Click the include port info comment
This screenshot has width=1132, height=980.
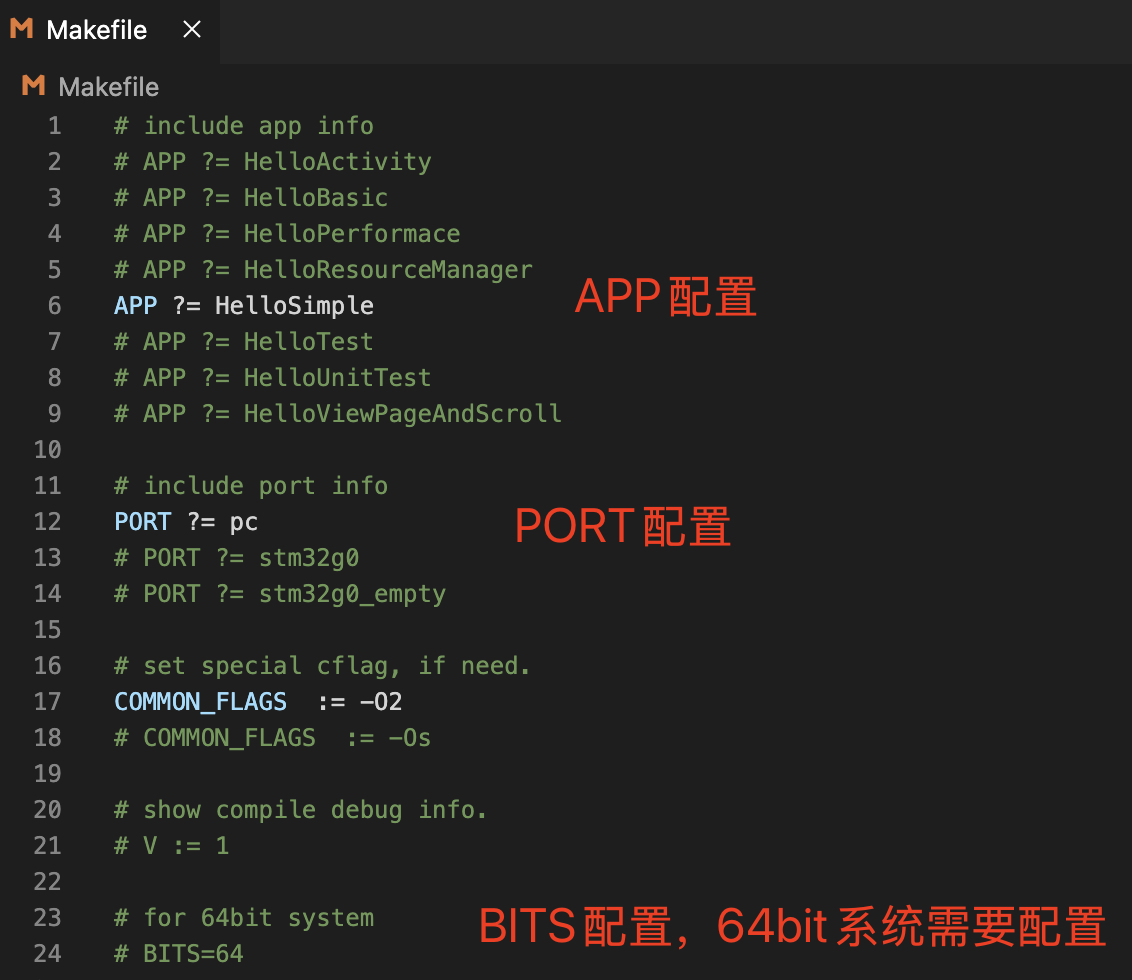251,485
